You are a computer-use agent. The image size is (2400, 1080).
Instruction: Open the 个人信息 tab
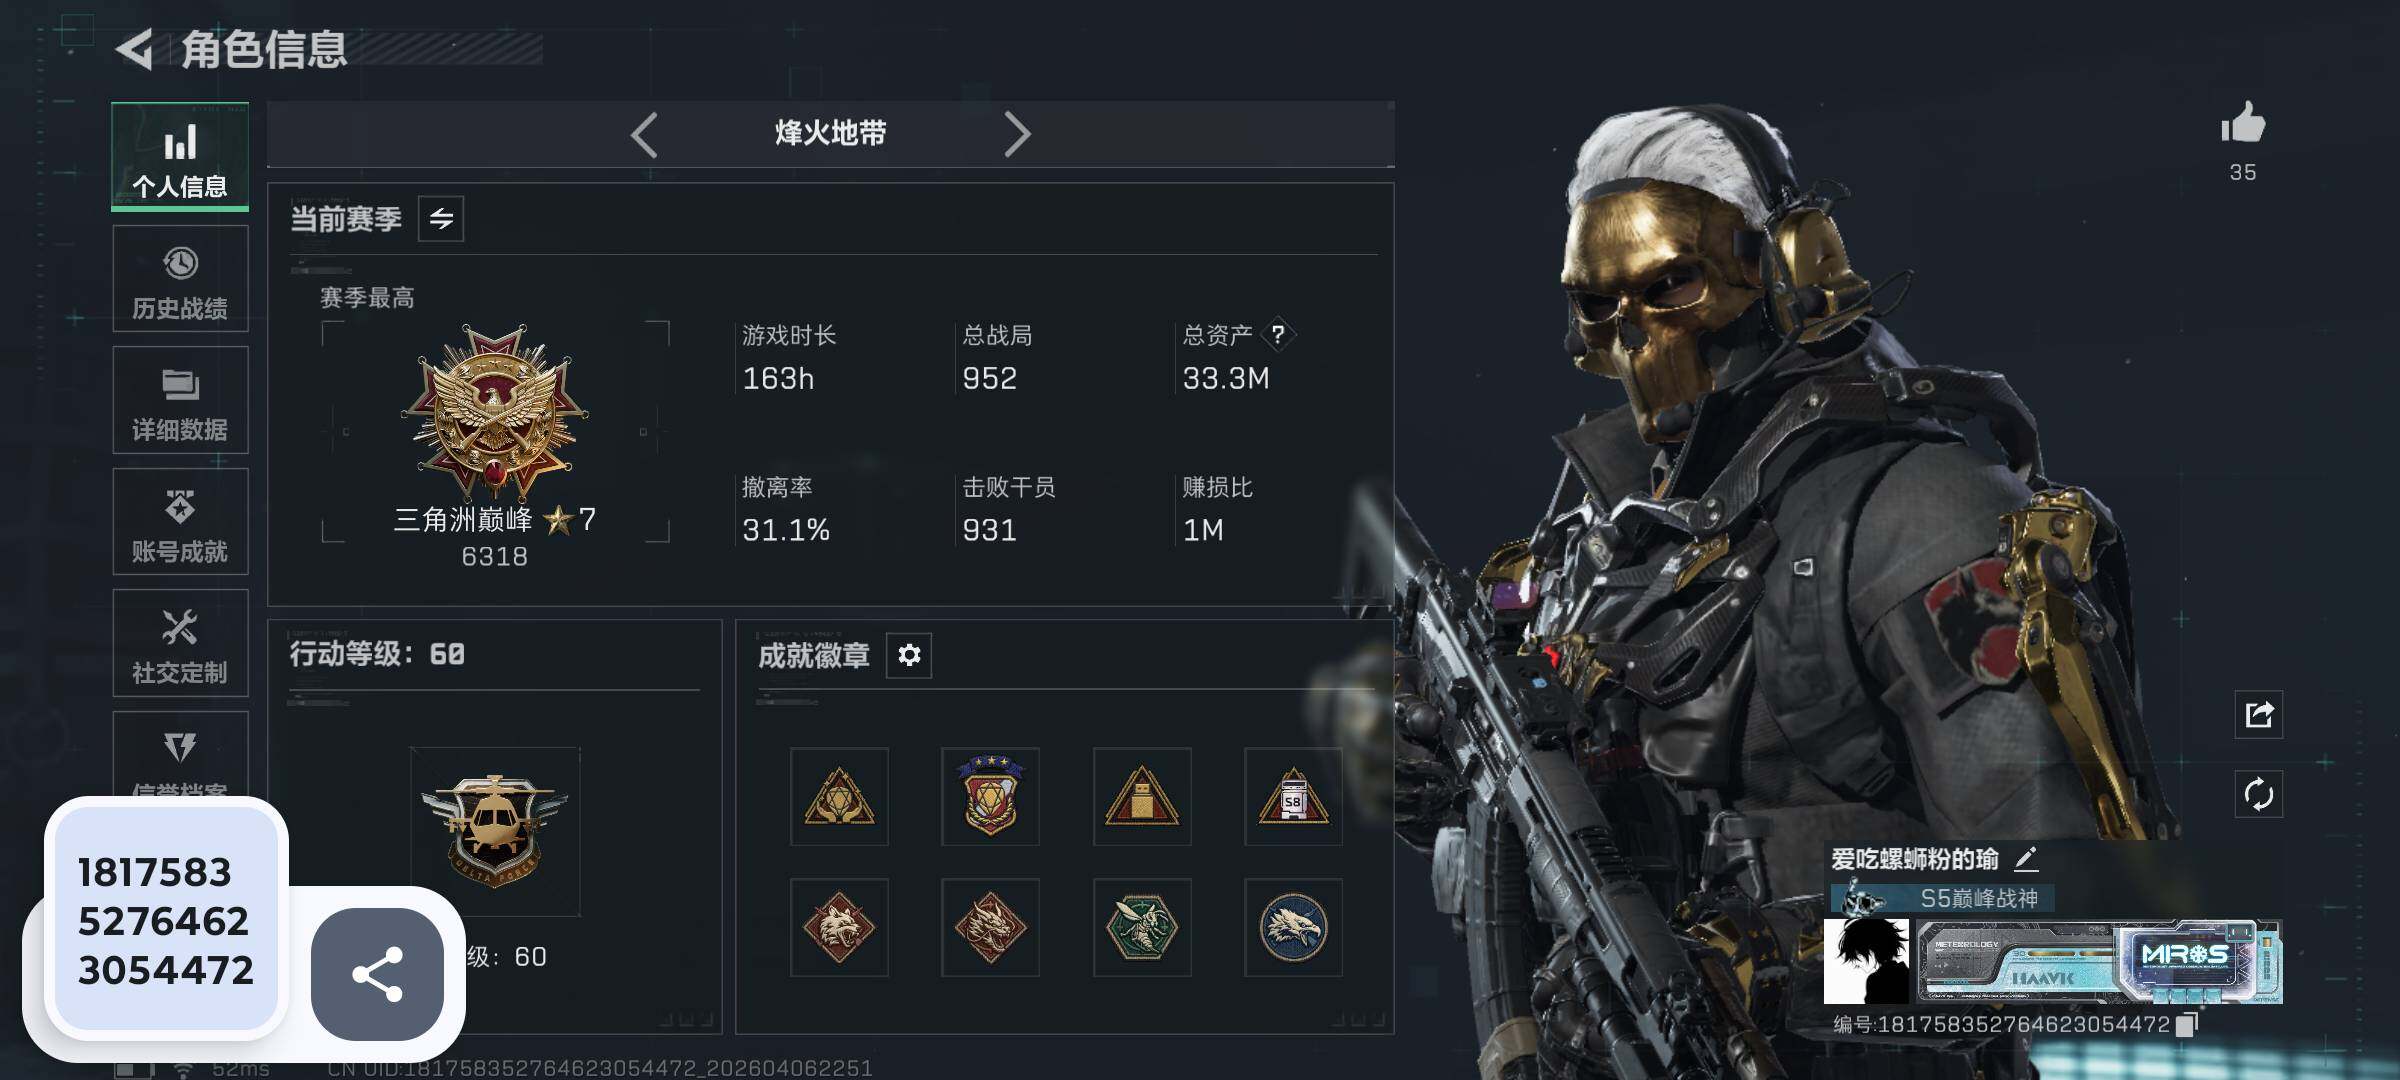point(180,157)
